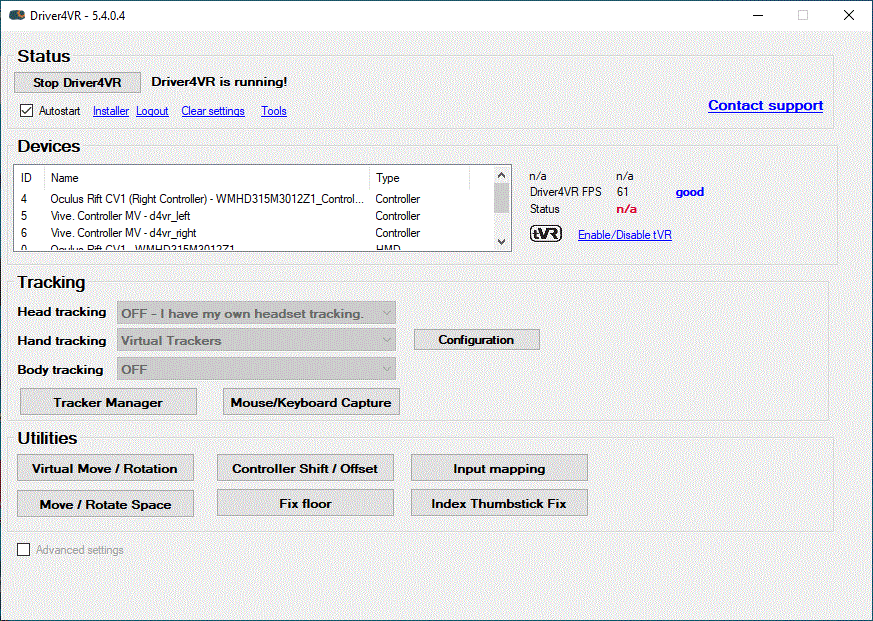The image size is (873, 621).
Task: Open hand tracking Configuration
Action: [477, 340]
